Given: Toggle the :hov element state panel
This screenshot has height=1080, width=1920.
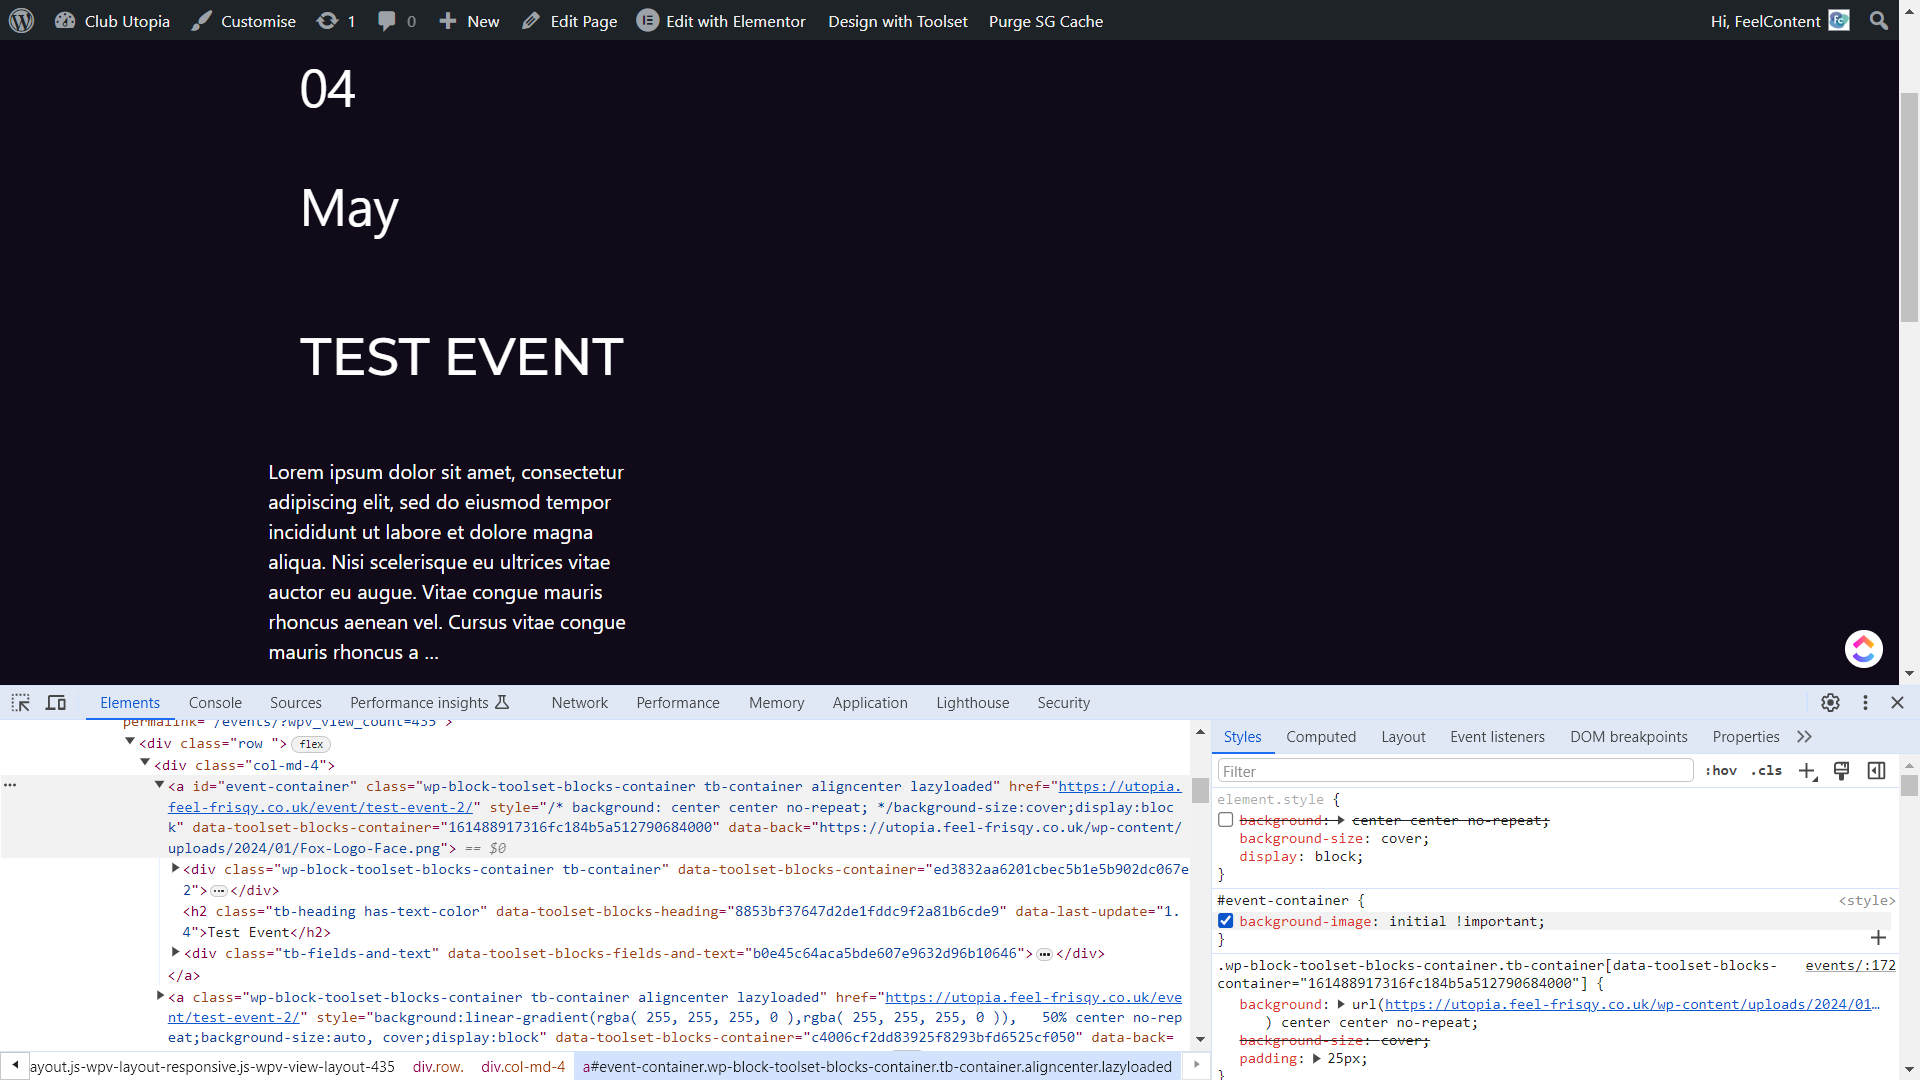Looking at the screenshot, I should point(1721,771).
